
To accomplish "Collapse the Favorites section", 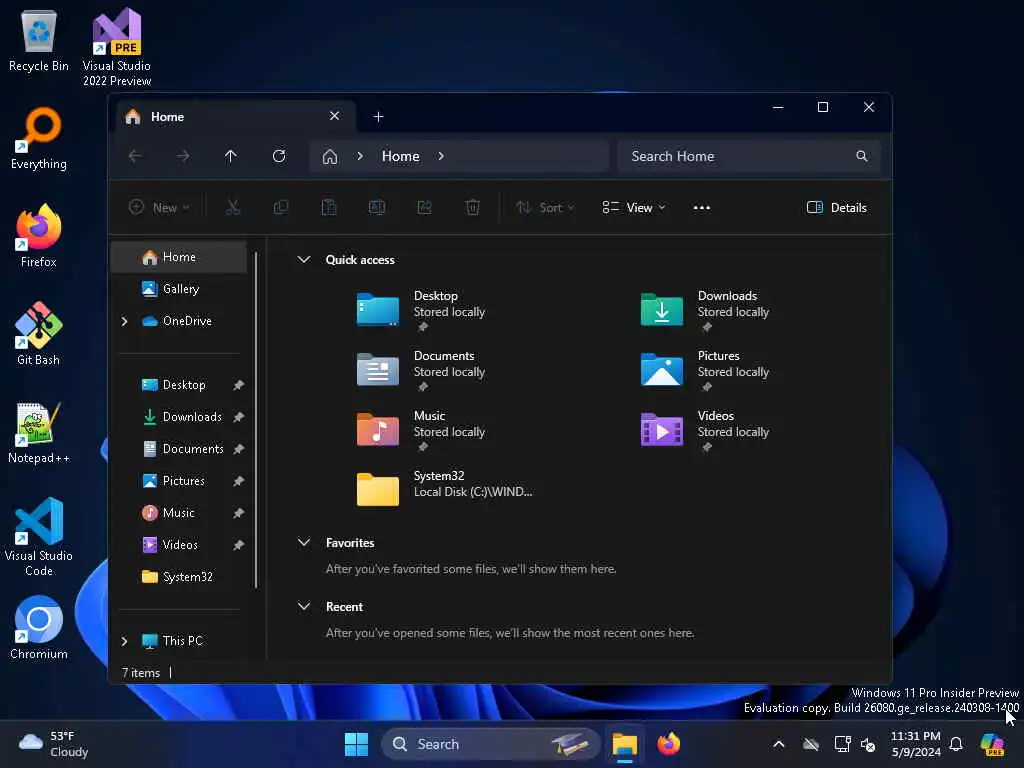I will point(304,542).
